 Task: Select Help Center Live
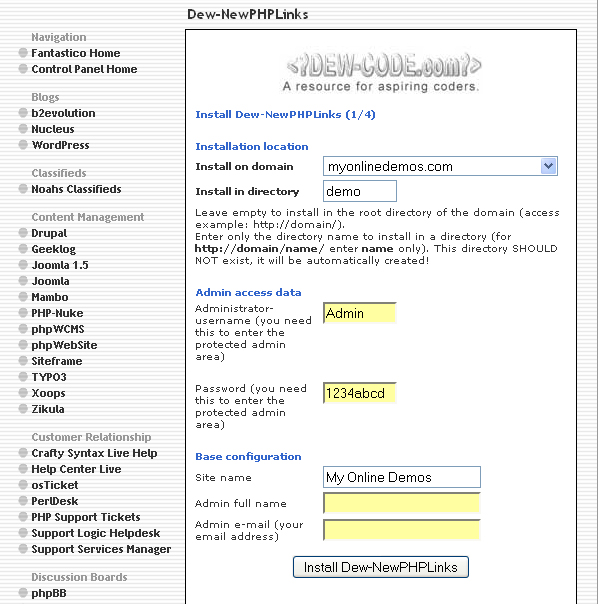(x=76, y=469)
